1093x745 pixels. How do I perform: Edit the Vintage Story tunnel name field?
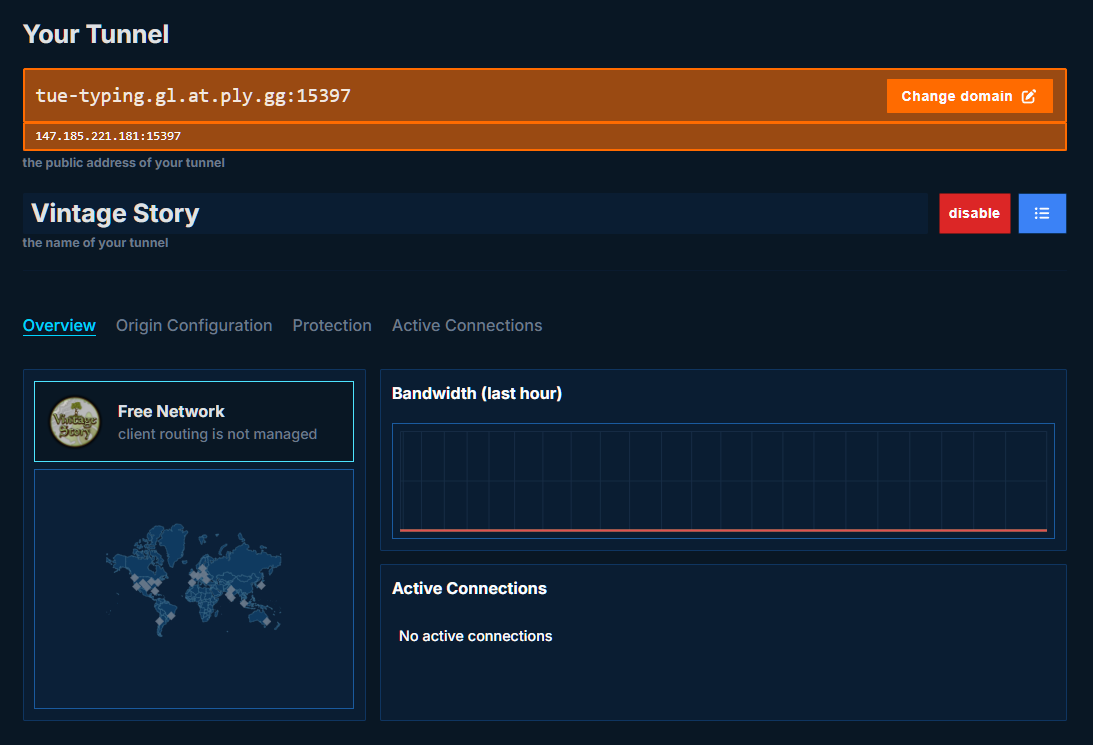(x=475, y=213)
